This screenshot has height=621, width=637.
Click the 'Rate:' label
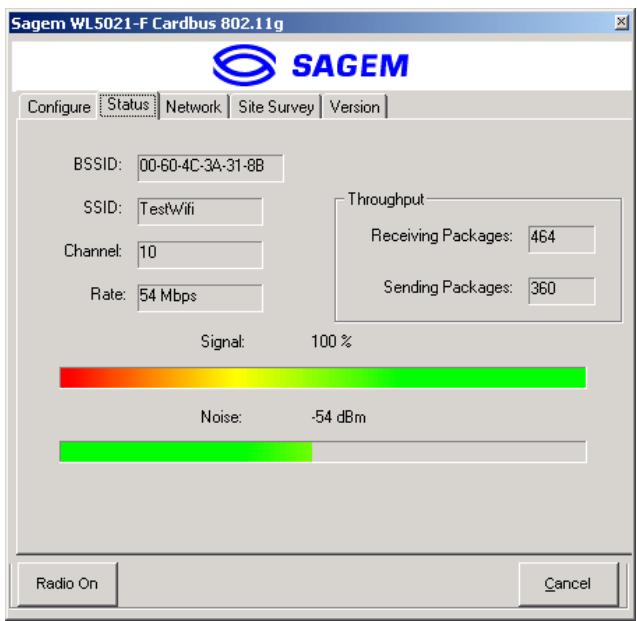click(x=108, y=294)
